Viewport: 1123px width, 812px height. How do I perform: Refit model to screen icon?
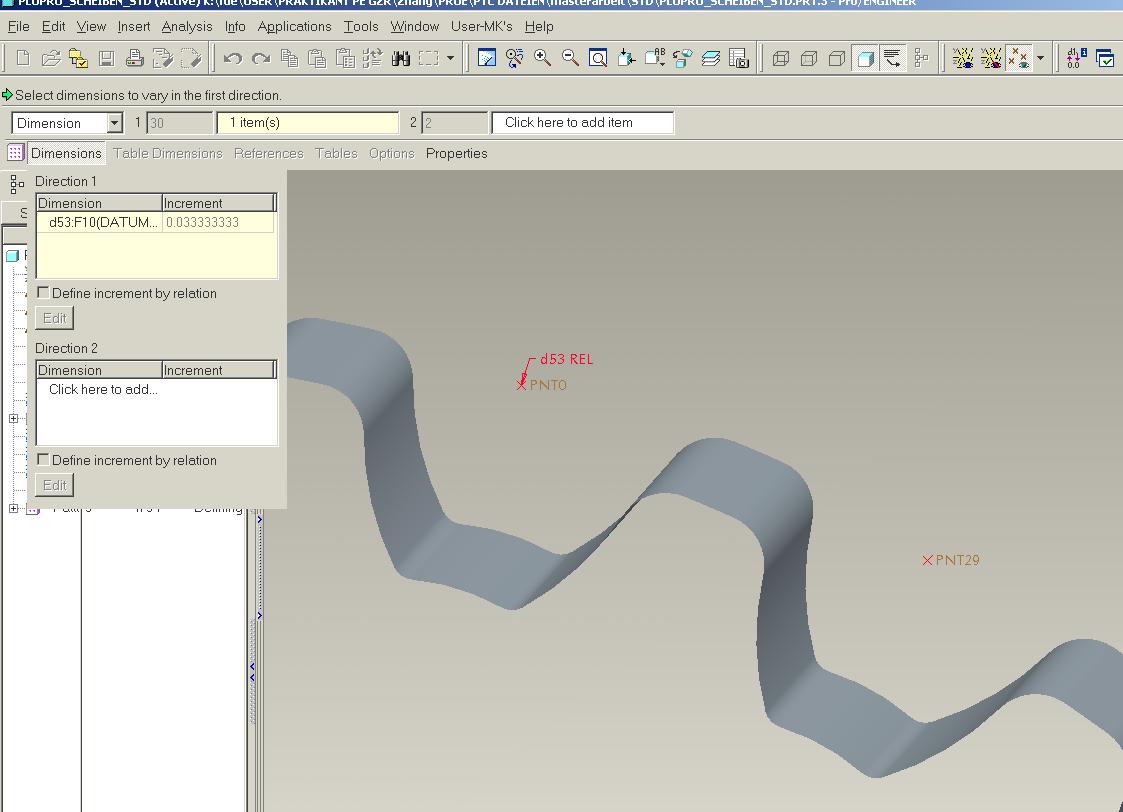click(598, 58)
